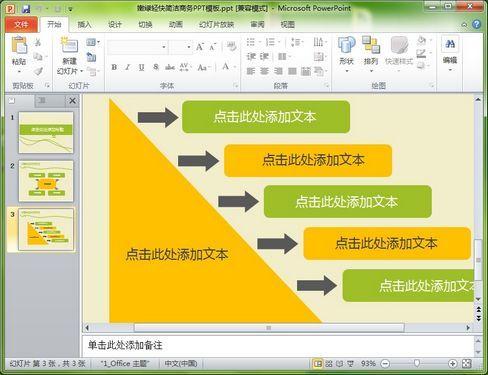488x375 pixels.
Task: Click the Paste icon in clipboard group
Action: coord(19,45)
